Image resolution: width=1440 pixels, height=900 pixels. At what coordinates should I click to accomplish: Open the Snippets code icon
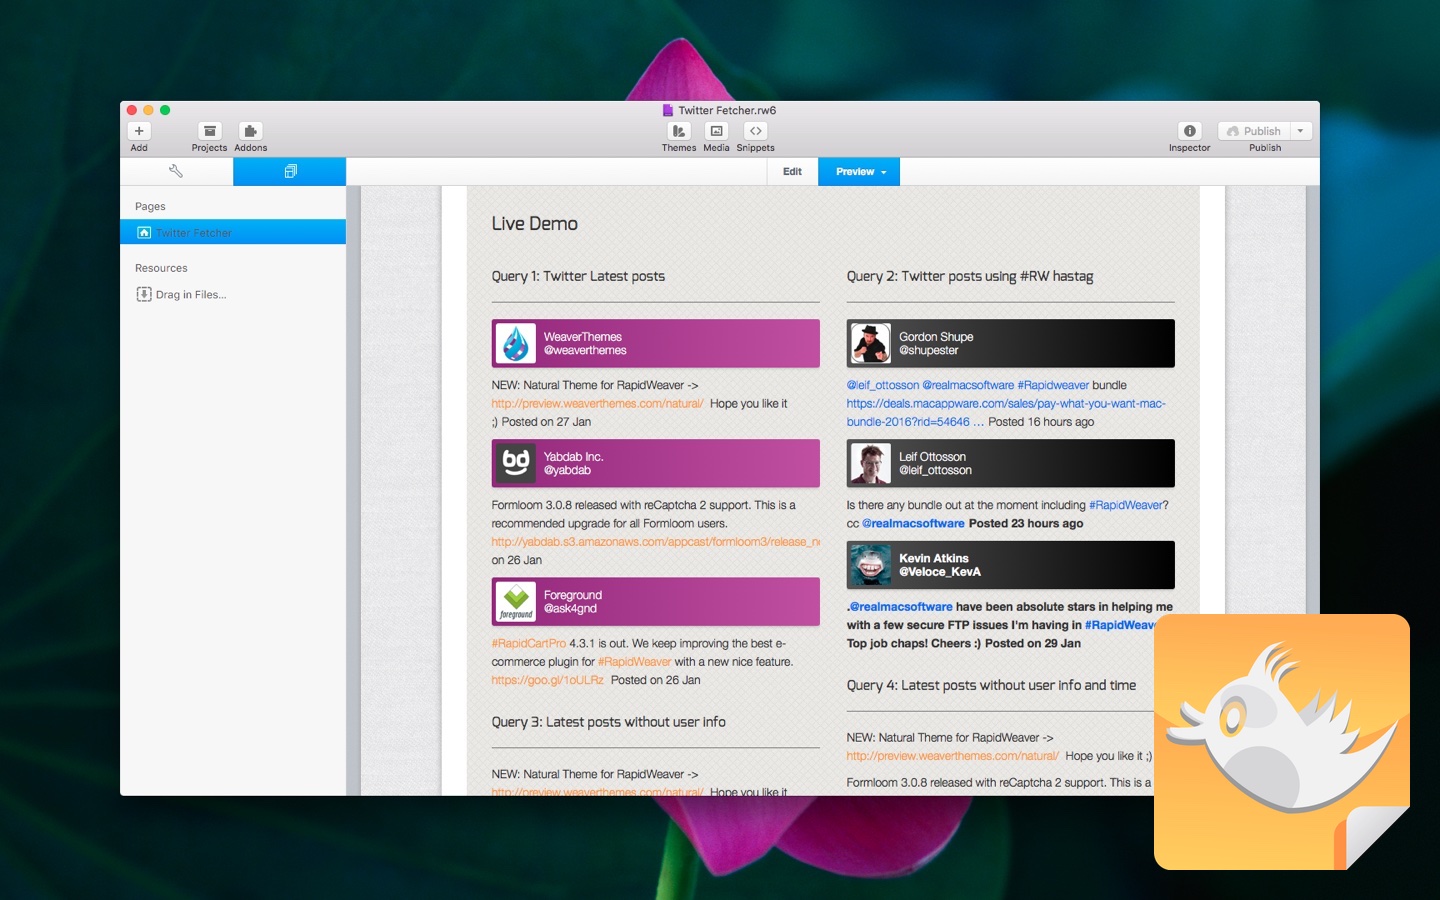[756, 131]
